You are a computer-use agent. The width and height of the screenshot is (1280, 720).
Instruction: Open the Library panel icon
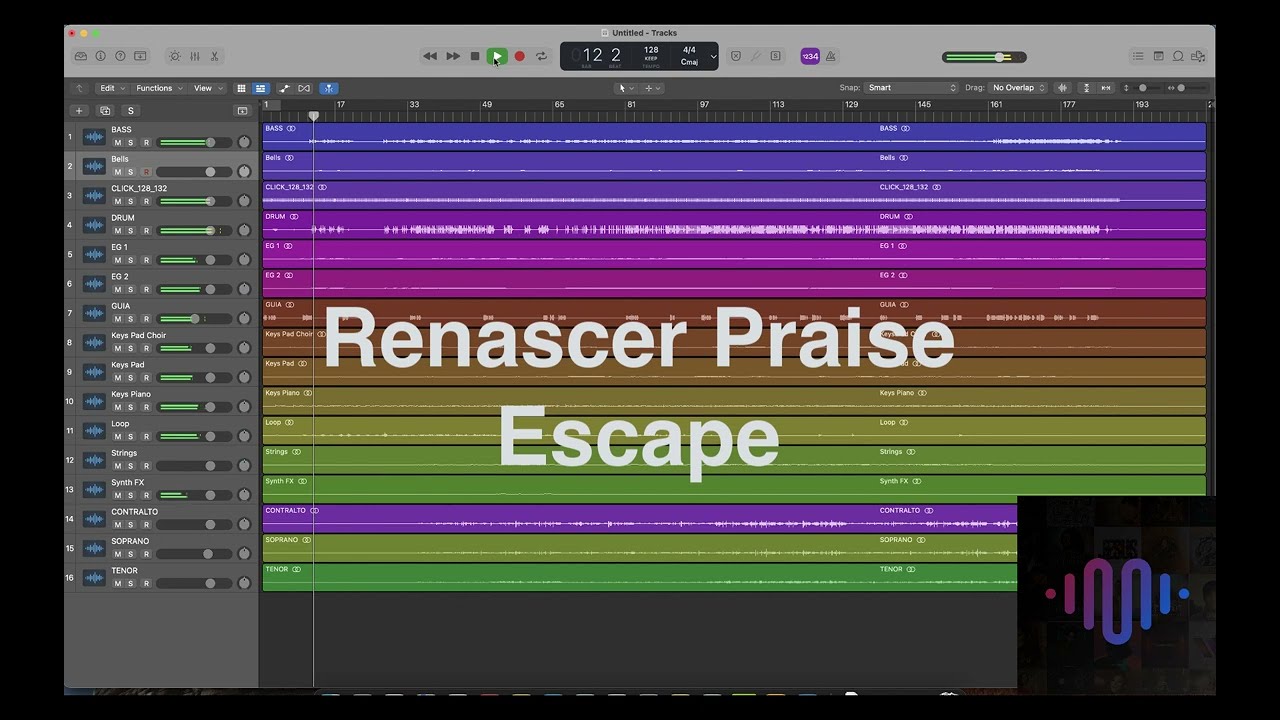pyautogui.click(x=81, y=56)
